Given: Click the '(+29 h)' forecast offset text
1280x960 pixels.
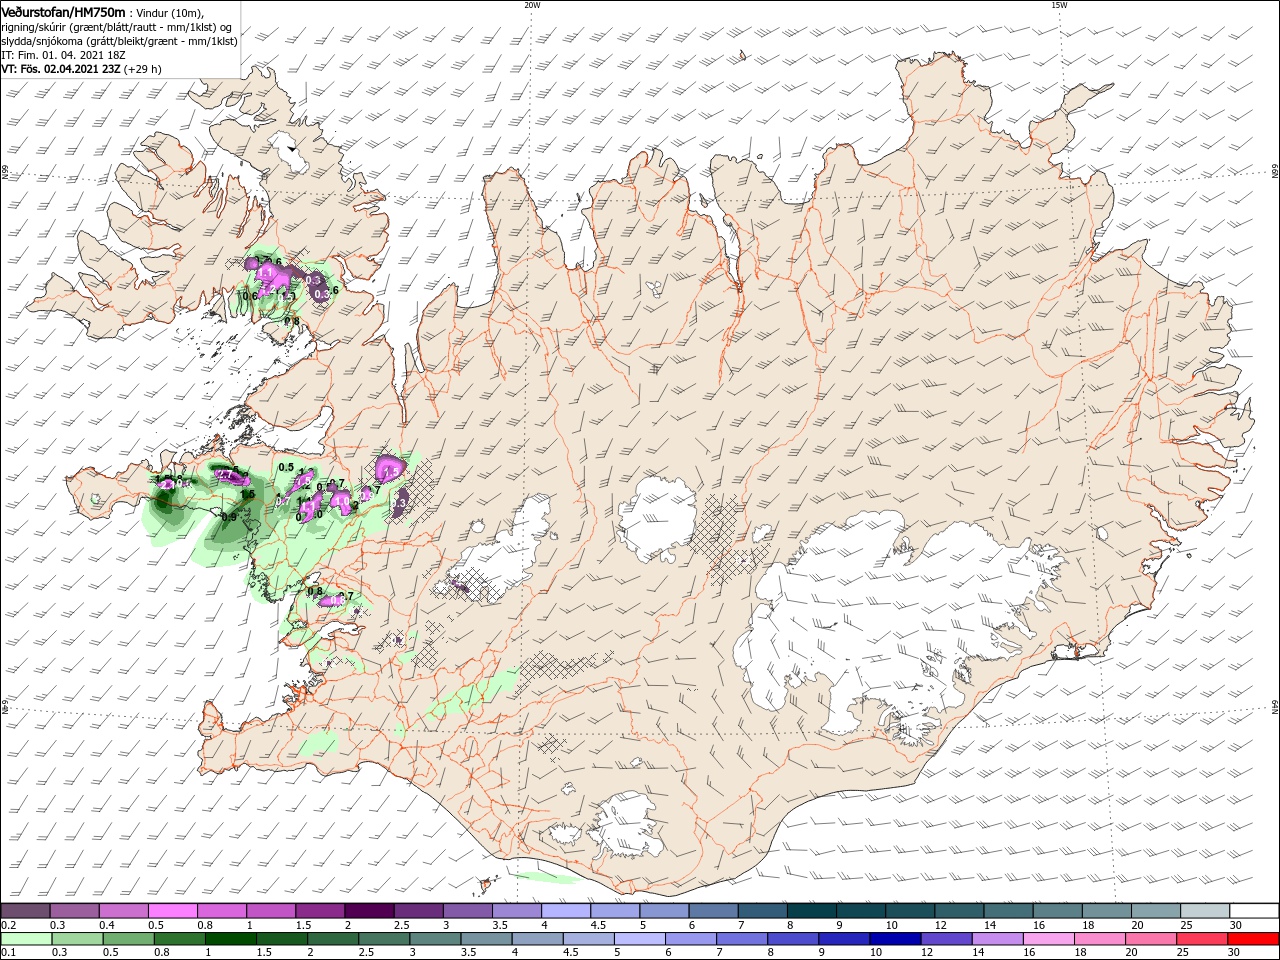Looking at the screenshot, I should coord(143,70).
